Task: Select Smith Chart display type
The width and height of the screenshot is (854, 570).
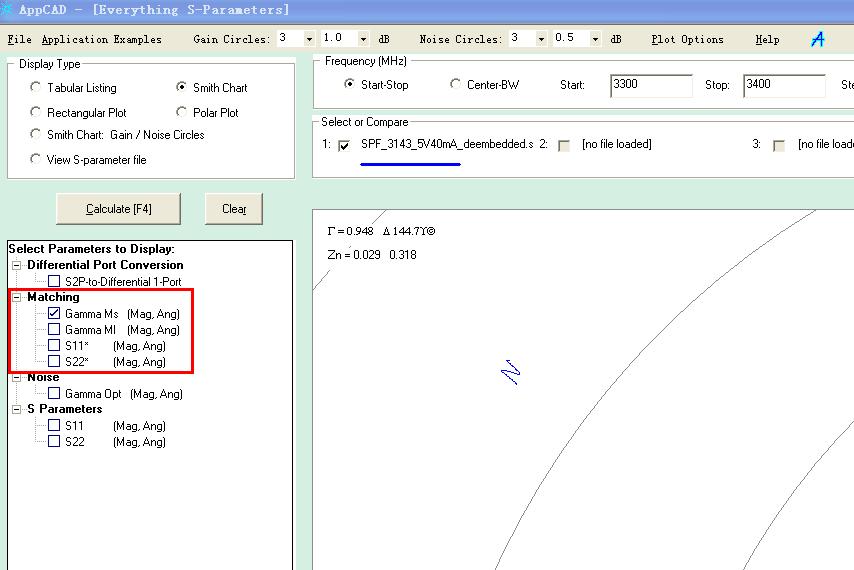Action: tap(181, 87)
